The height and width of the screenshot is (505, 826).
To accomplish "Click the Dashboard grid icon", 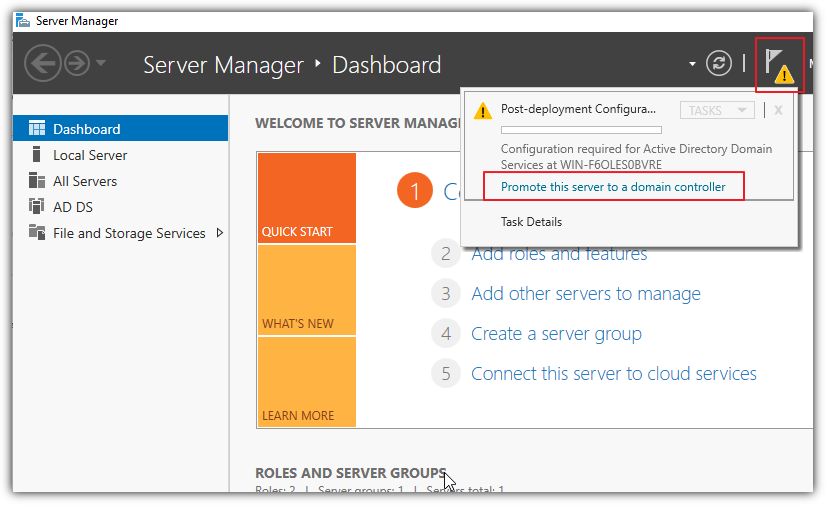I will coord(37,128).
